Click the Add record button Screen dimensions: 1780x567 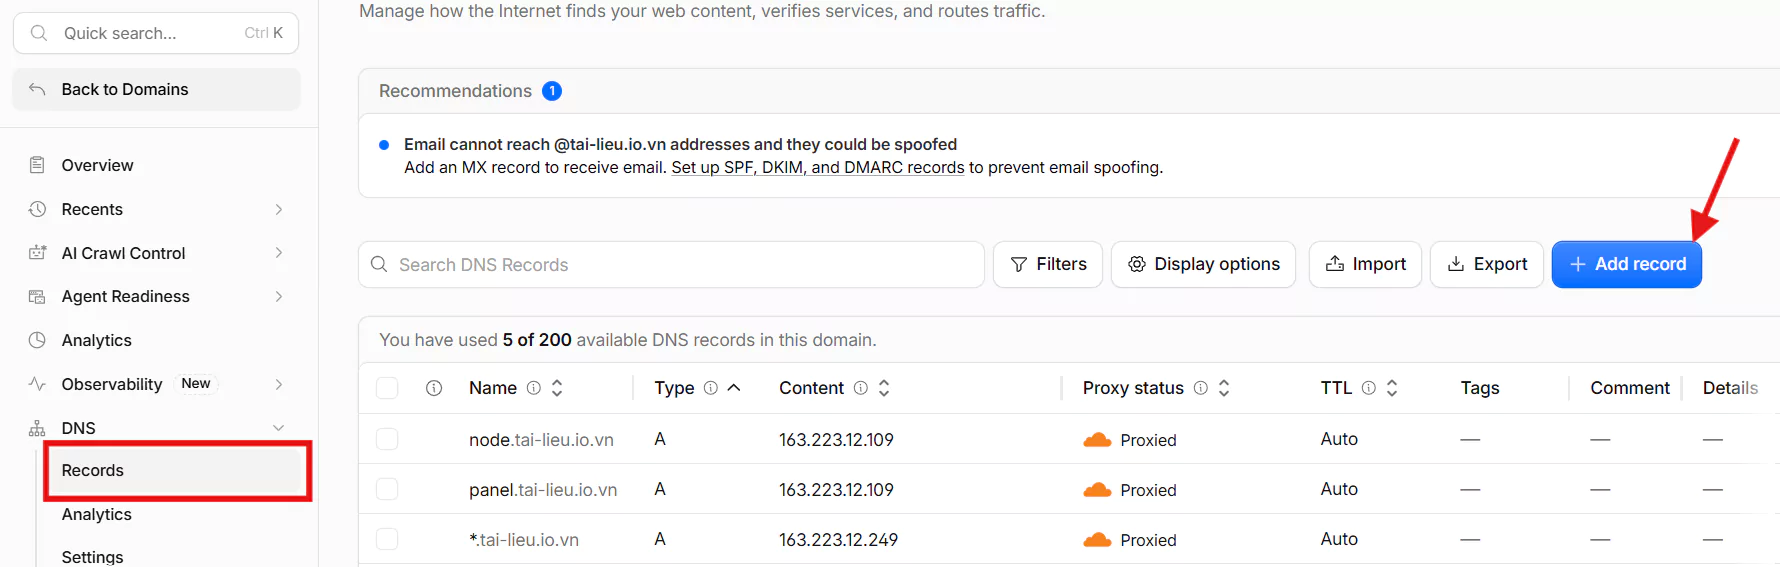[x=1627, y=264]
